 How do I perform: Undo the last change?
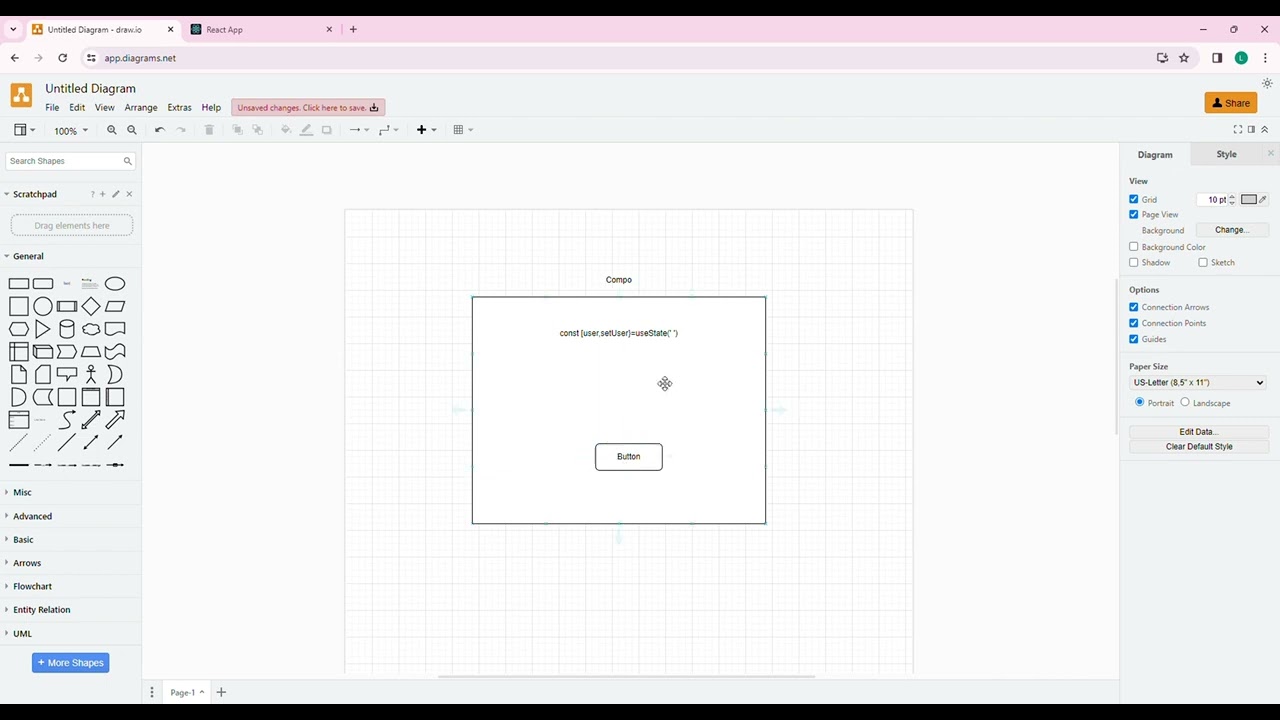click(160, 130)
